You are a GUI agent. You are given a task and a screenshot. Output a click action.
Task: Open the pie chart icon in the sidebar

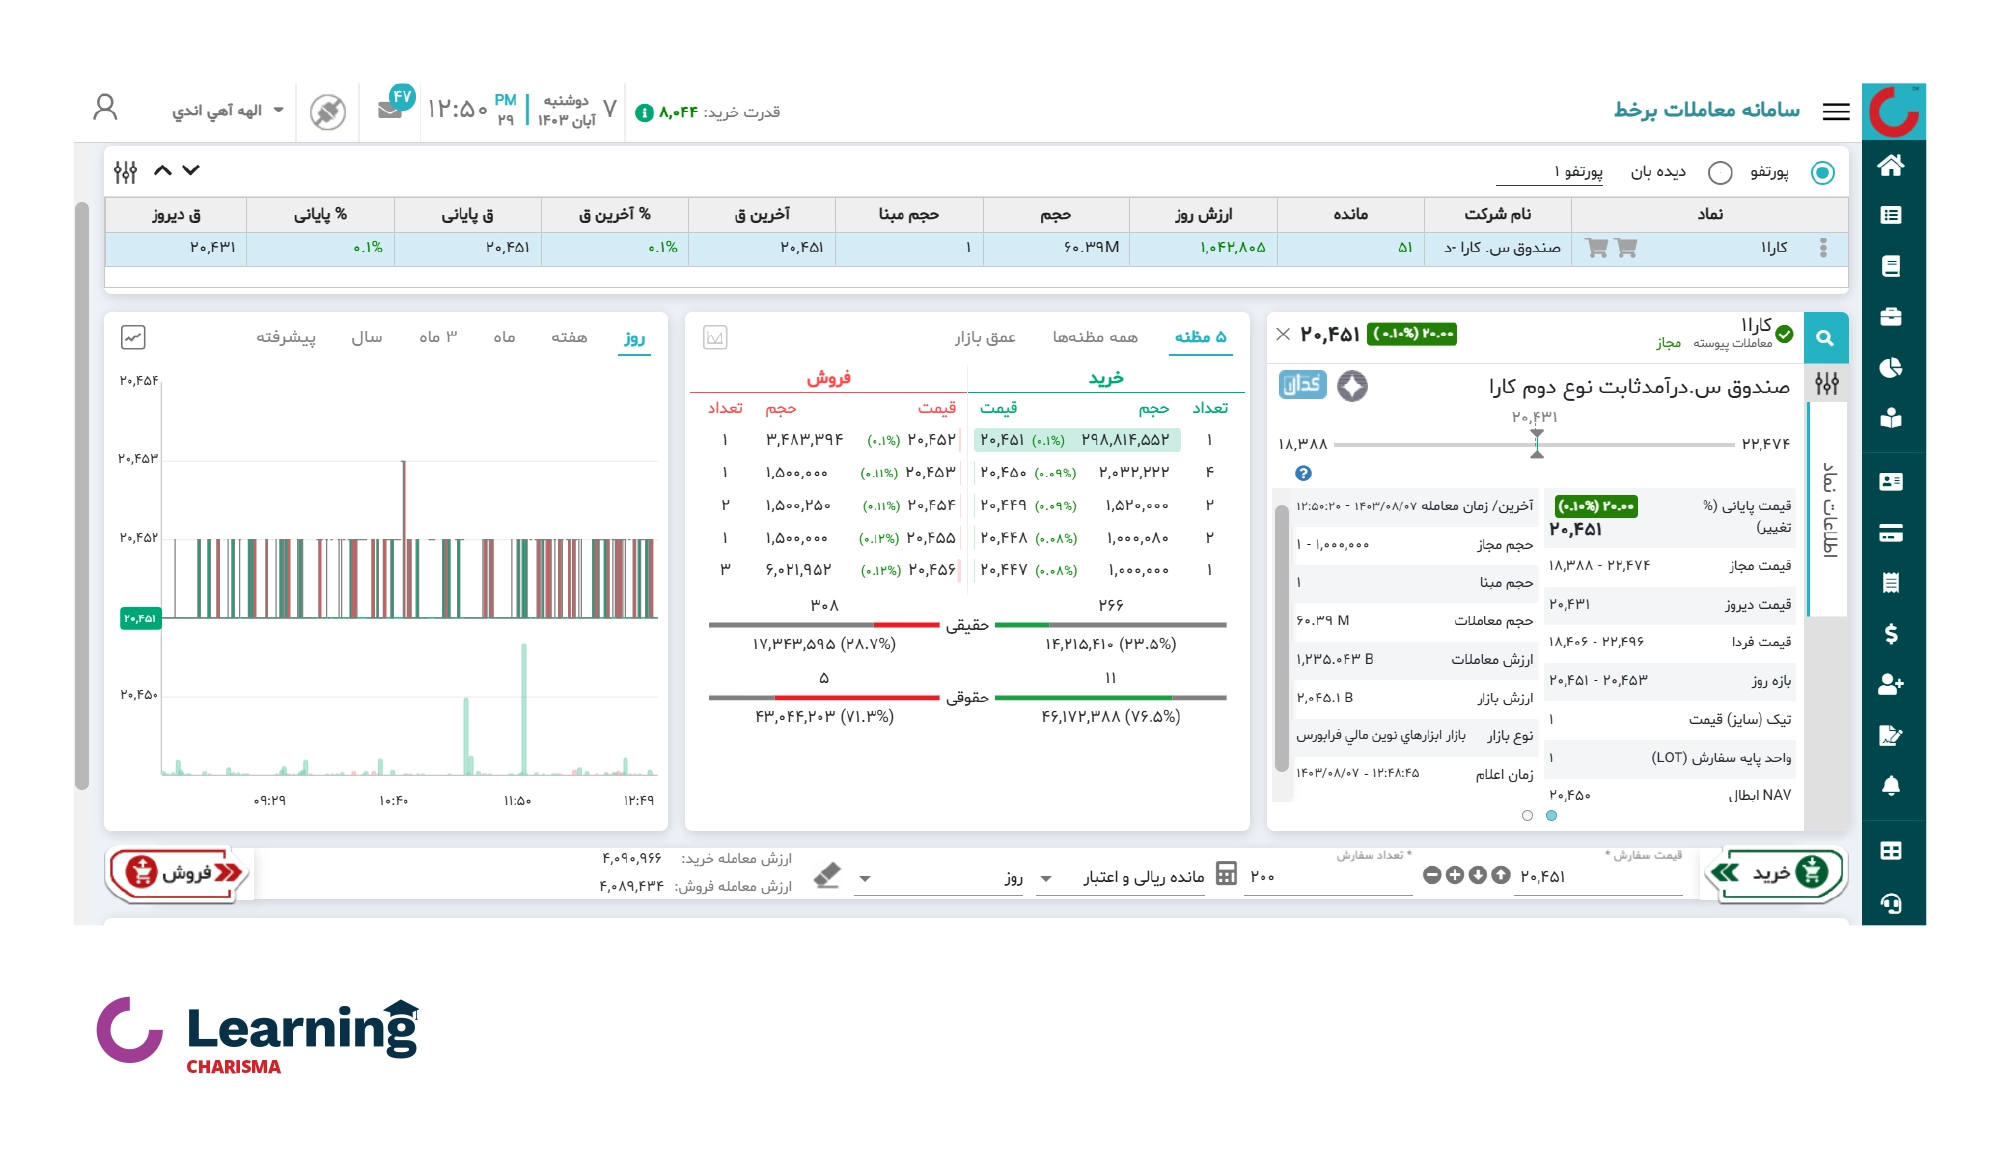tap(1890, 368)
